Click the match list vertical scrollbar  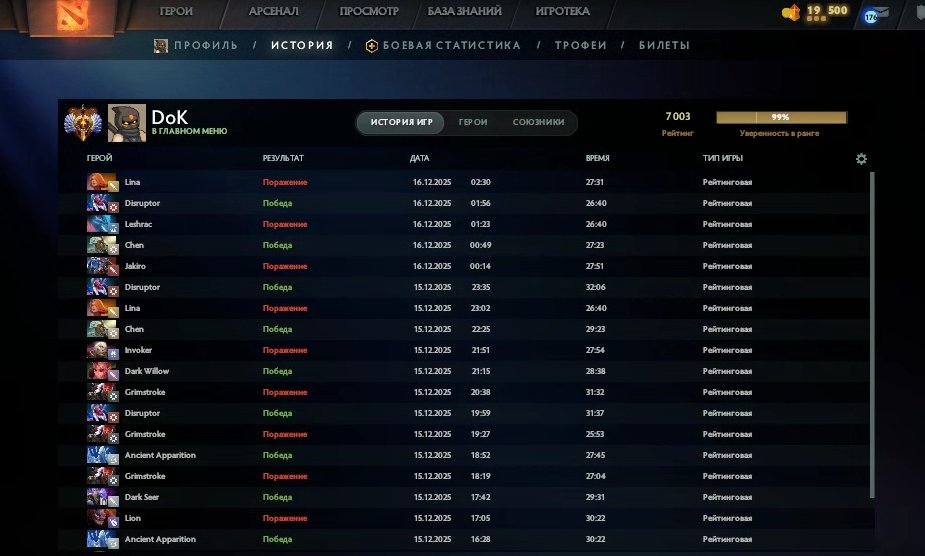click(x=872, y=335)
